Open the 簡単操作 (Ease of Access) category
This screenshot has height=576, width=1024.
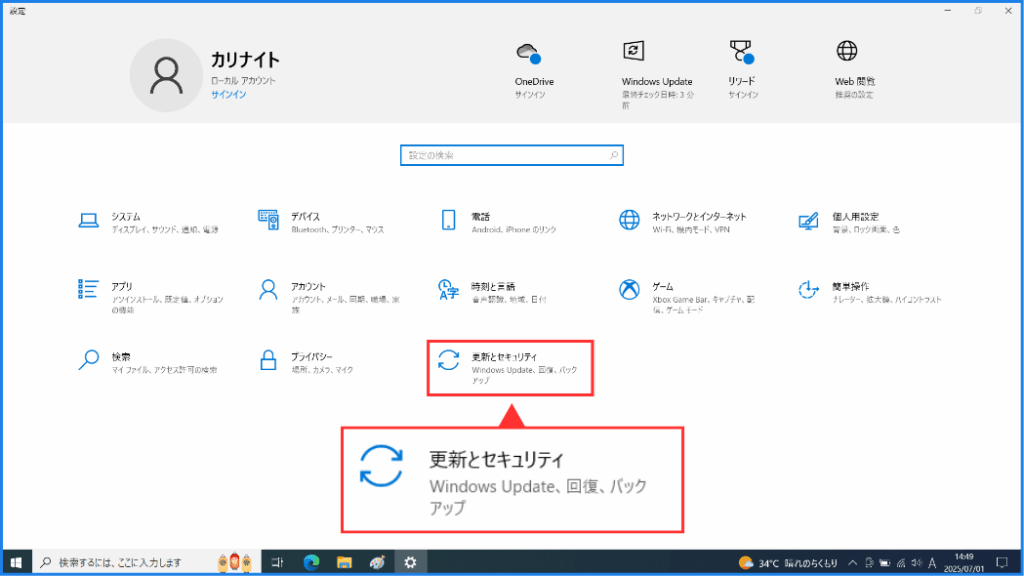point(869,292)
